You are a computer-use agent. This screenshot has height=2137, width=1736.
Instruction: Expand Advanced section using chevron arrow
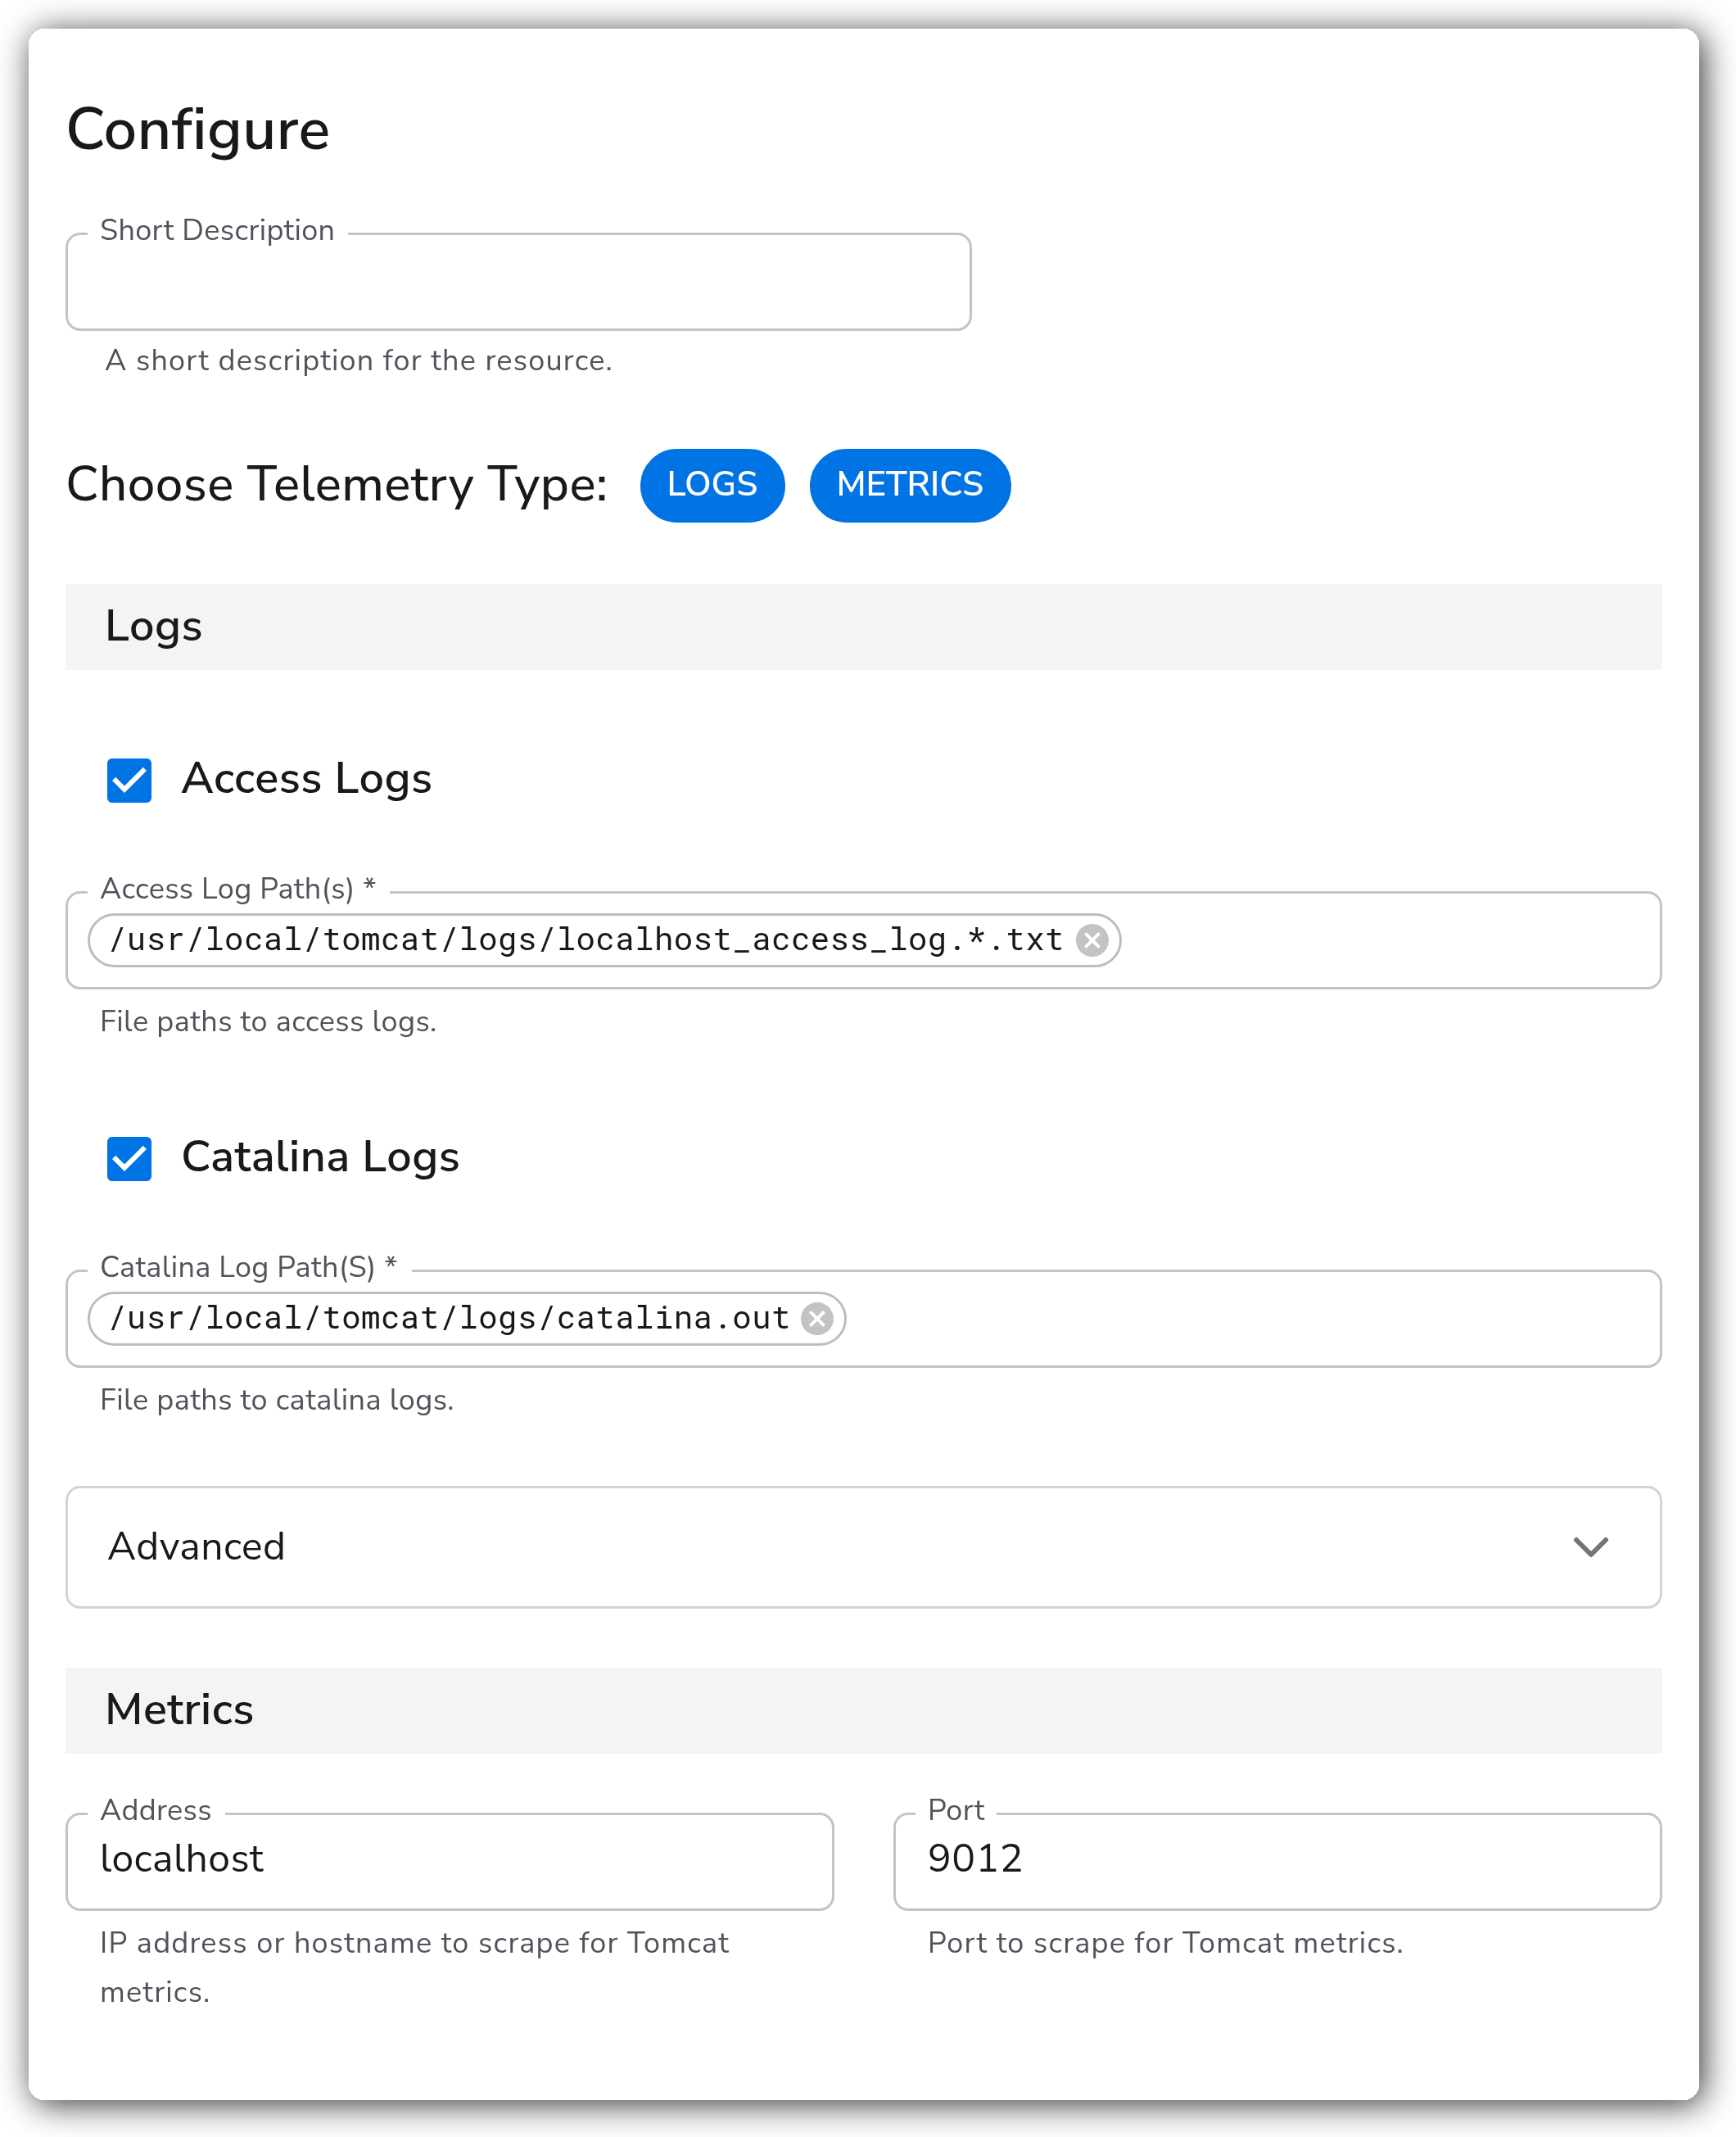(x=1590, y=1547)
